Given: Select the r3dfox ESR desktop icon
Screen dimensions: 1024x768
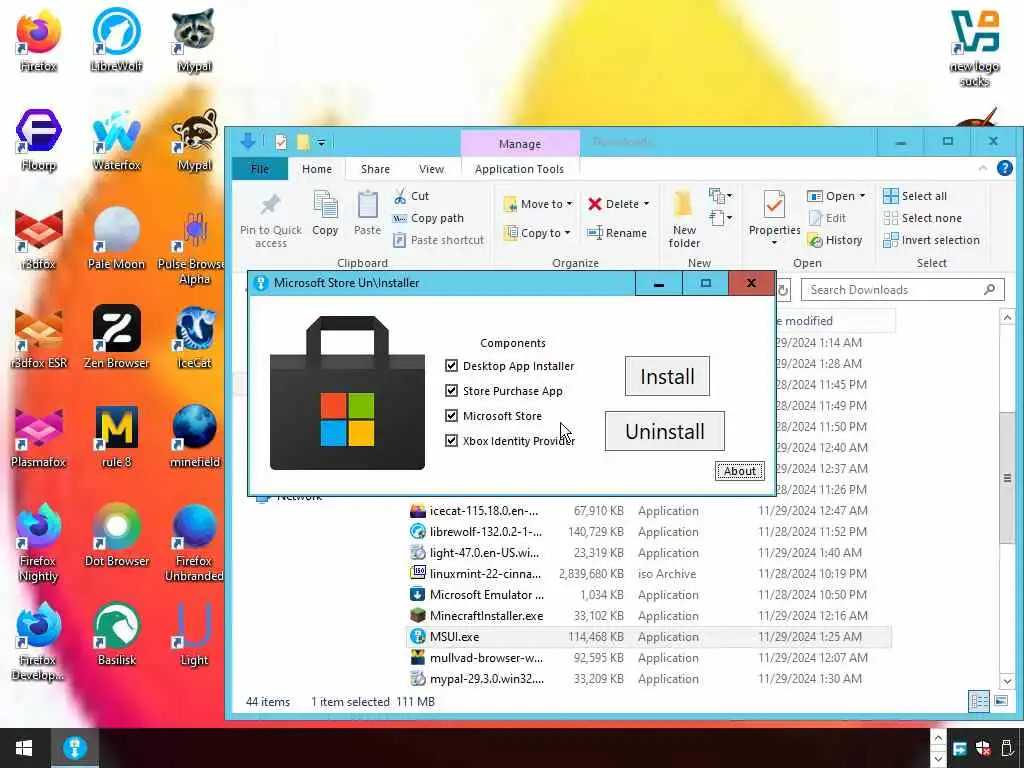Looking at the screenshot, I should tap(39, 337).
